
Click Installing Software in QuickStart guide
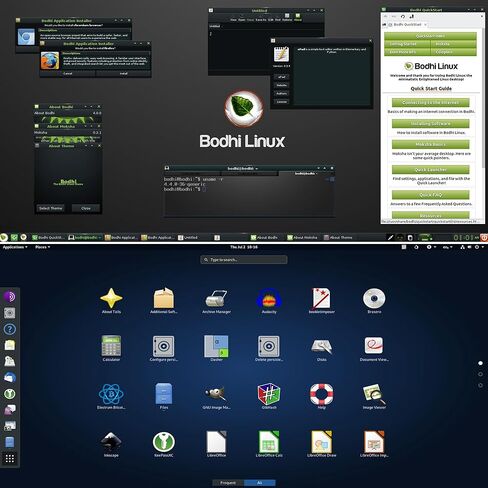(430, 124)
